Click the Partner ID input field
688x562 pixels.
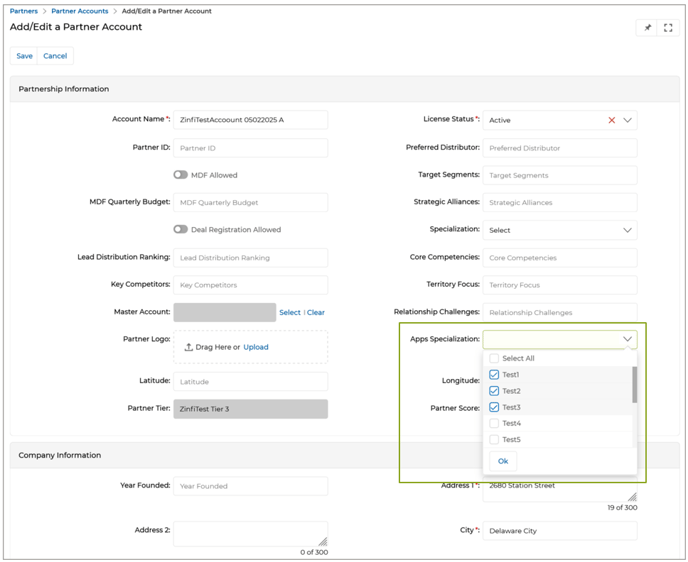[x=250, y=148]
